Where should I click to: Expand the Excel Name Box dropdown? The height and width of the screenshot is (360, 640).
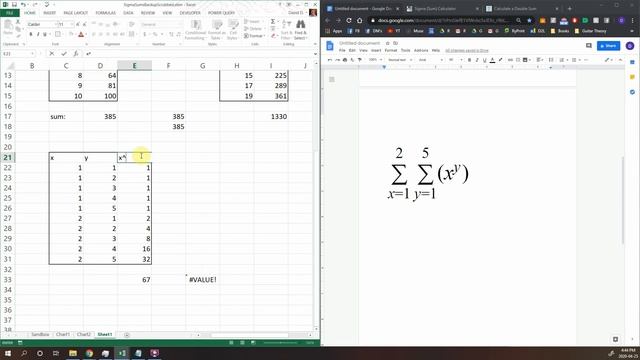(x=32, y=53)
